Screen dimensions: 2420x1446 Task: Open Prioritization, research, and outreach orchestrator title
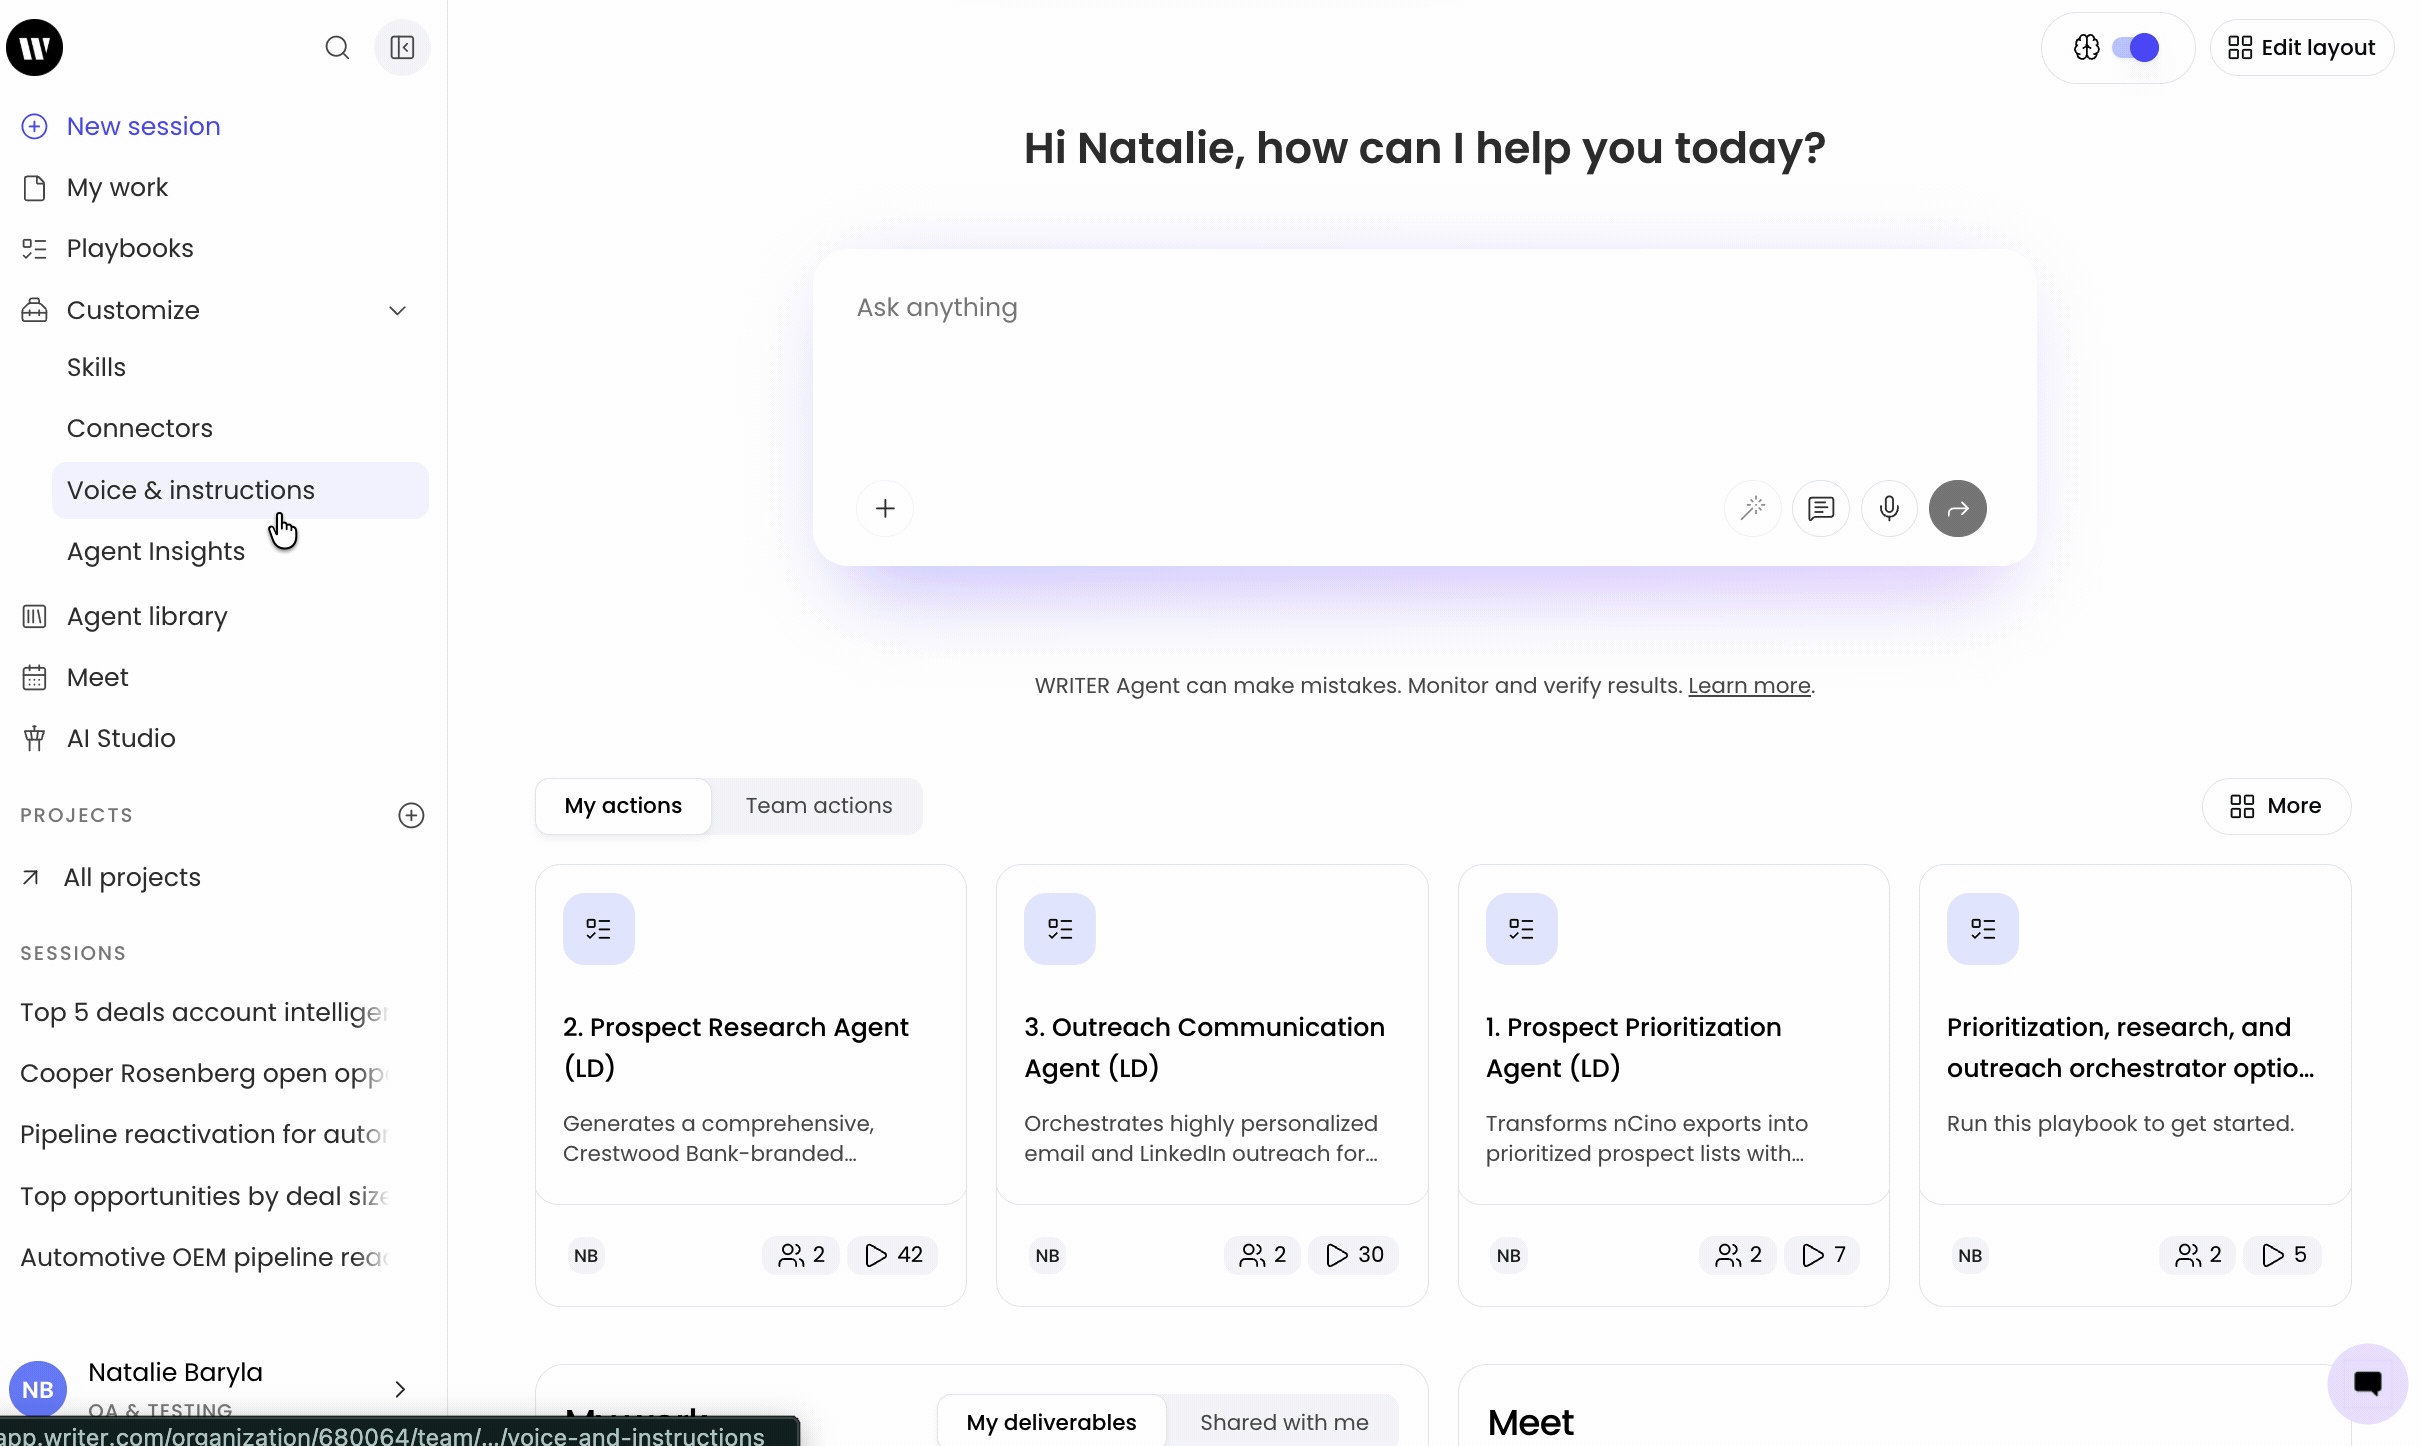click(2130, 1048)
